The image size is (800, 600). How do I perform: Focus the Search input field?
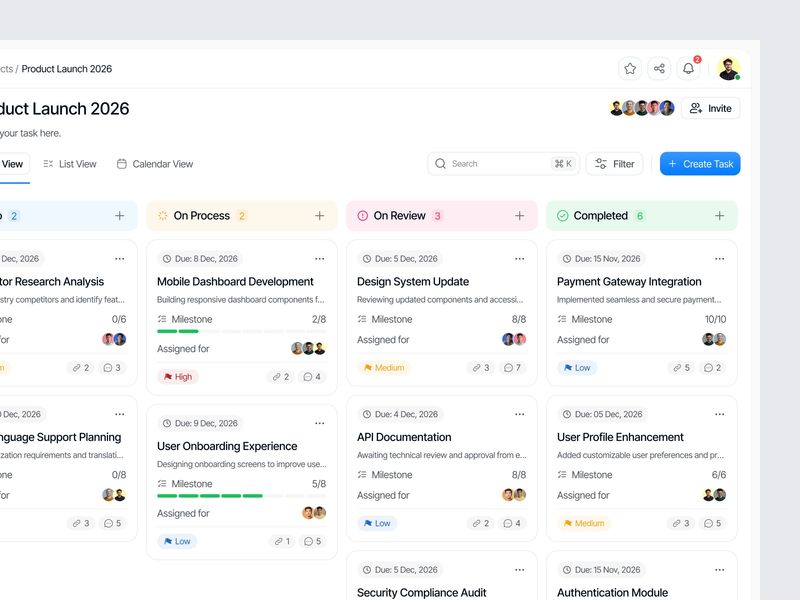coord(503,164)
